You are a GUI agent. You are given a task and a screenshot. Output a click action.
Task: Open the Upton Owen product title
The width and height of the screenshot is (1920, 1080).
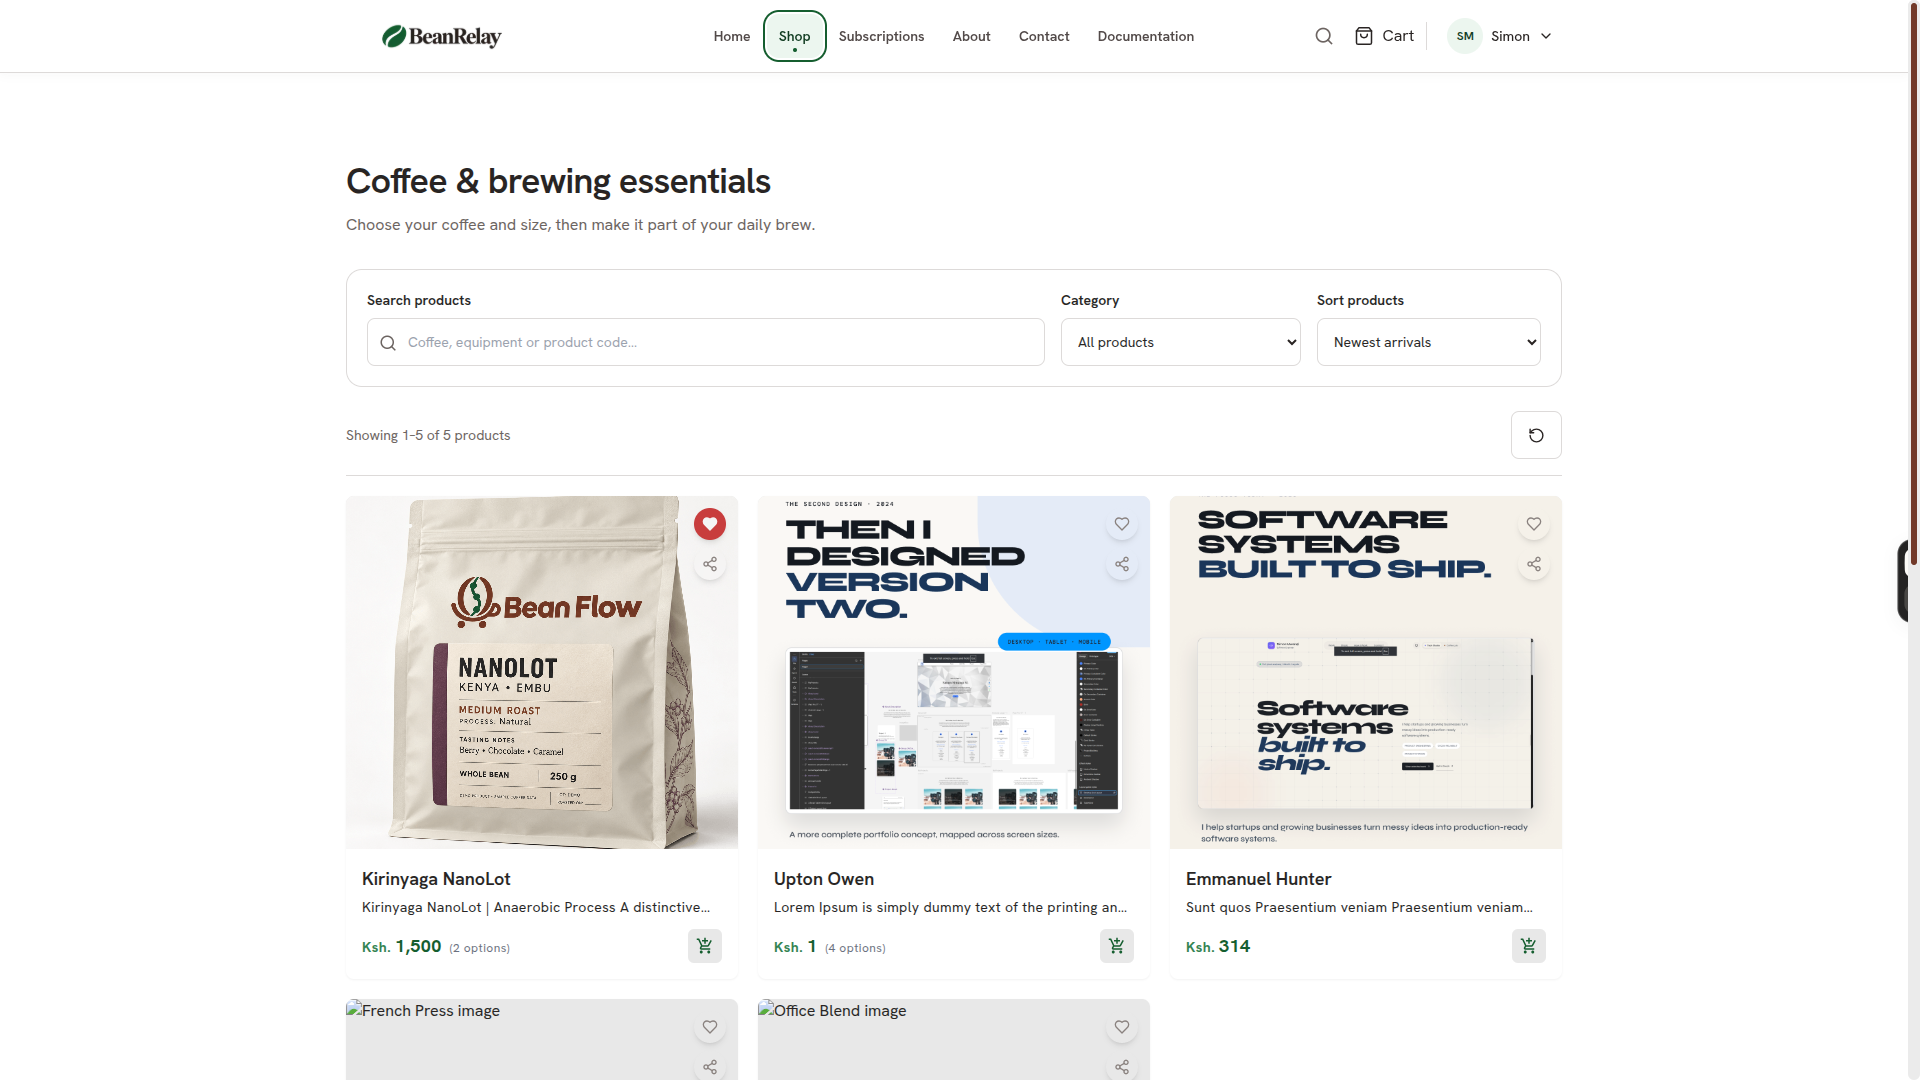point(824,879)
